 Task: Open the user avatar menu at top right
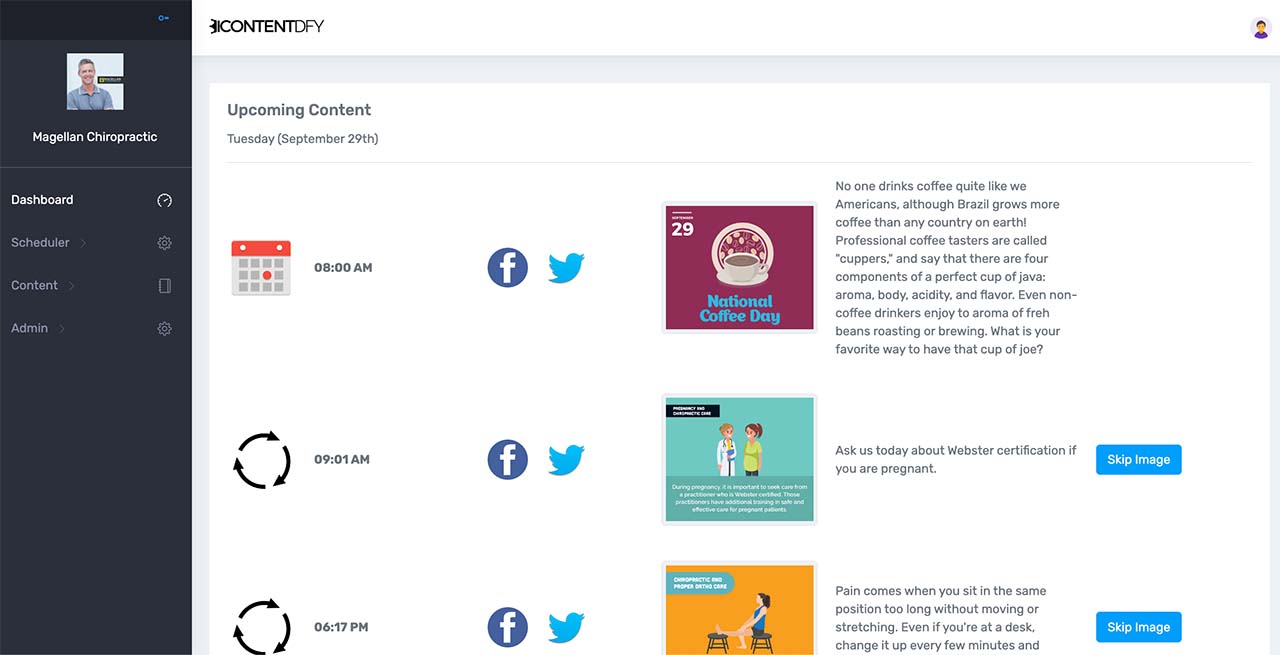point(1260,28)
